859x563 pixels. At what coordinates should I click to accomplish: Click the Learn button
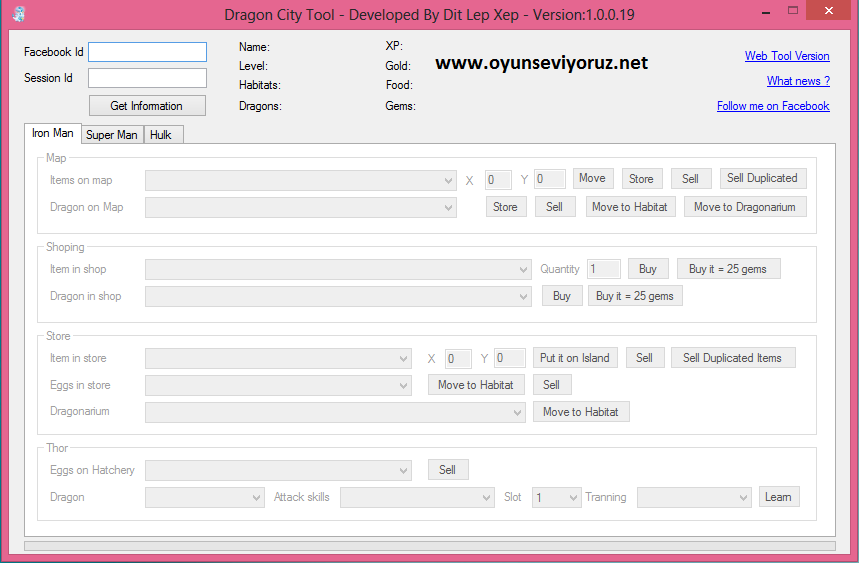click(x=779, y=497)
